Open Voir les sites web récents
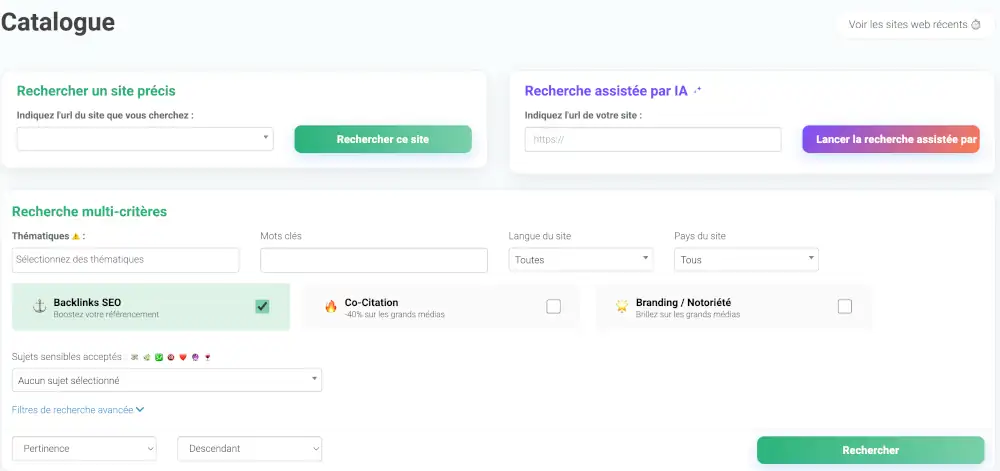This screenshot has height=471, width=1000. pyautogui.click(x=915, y=25)
